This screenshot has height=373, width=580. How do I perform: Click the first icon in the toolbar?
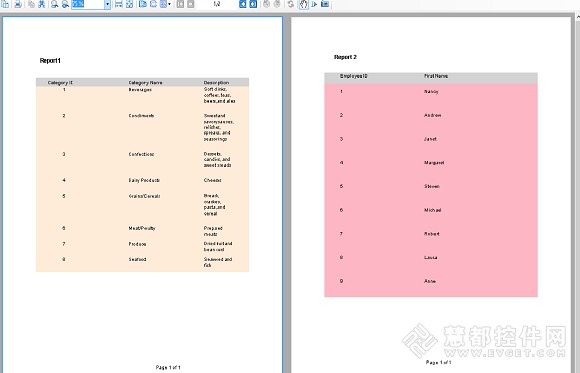6,4
